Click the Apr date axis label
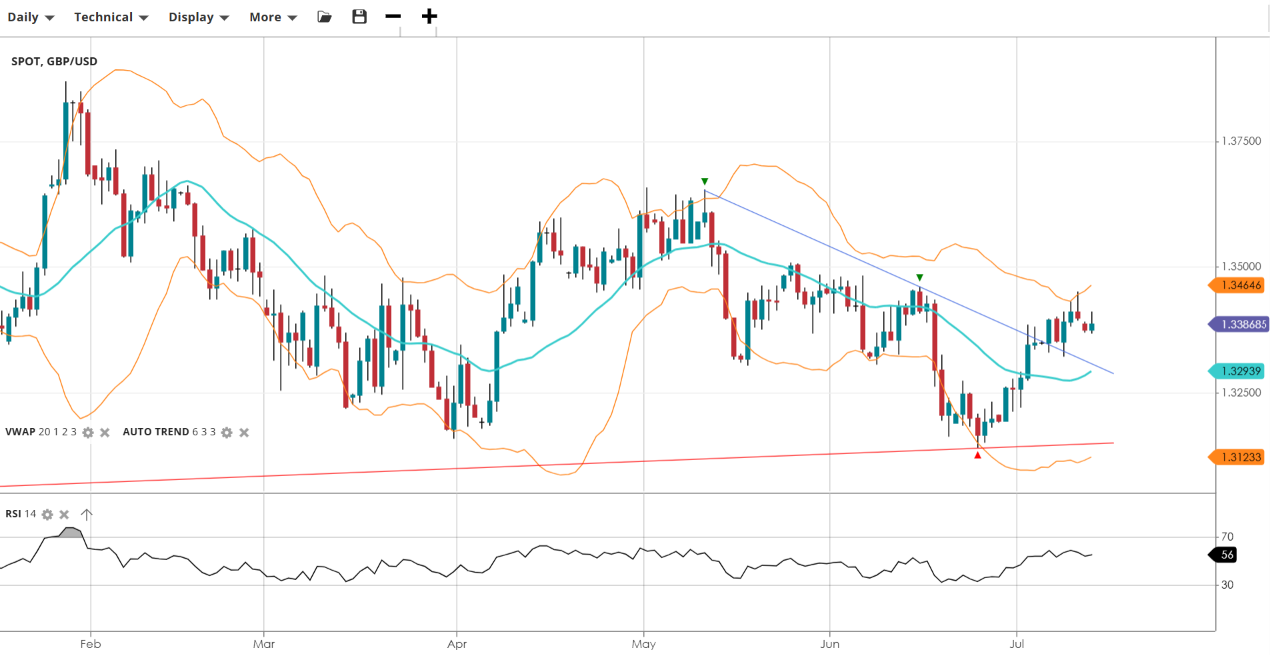The width and height of the screenshot is (1270, 655). pyautogui.click(x=456, y=645)
